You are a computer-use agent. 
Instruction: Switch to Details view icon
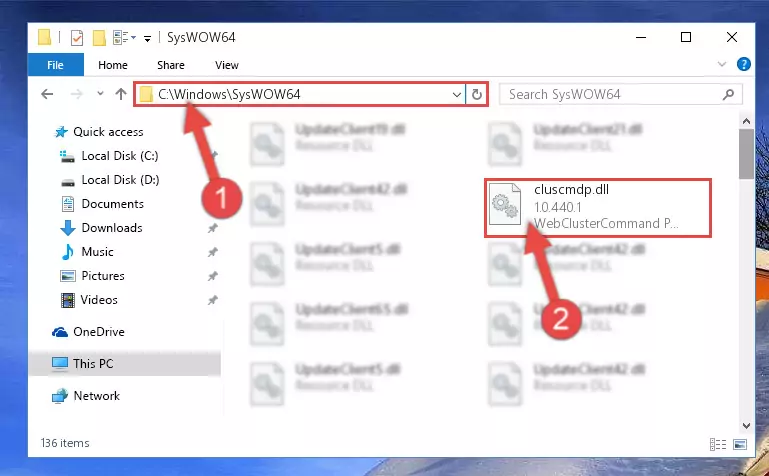pos(718,445)
